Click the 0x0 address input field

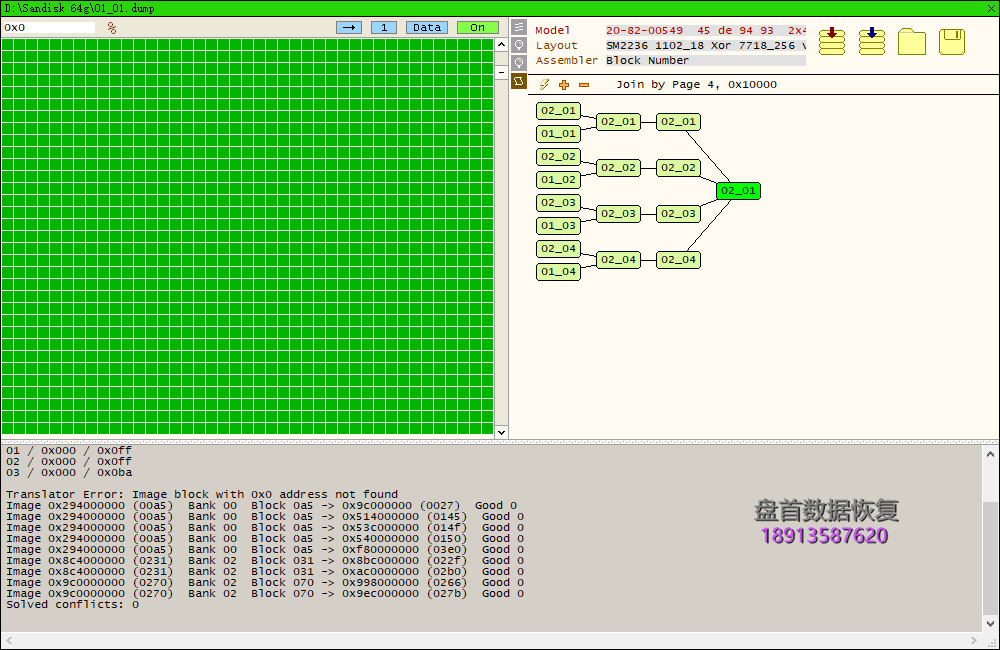tap(49, 27)
